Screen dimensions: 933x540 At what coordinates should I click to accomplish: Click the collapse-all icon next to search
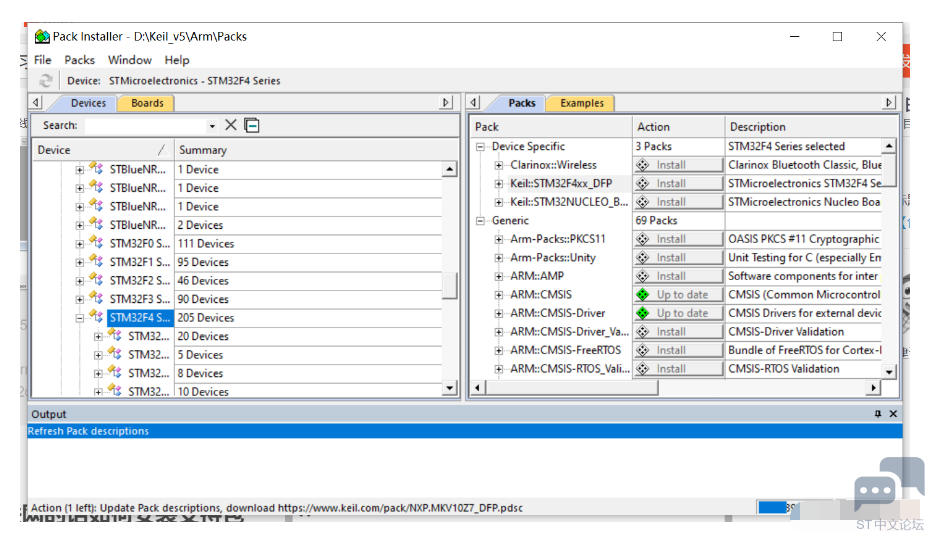(x=252, y=125)
